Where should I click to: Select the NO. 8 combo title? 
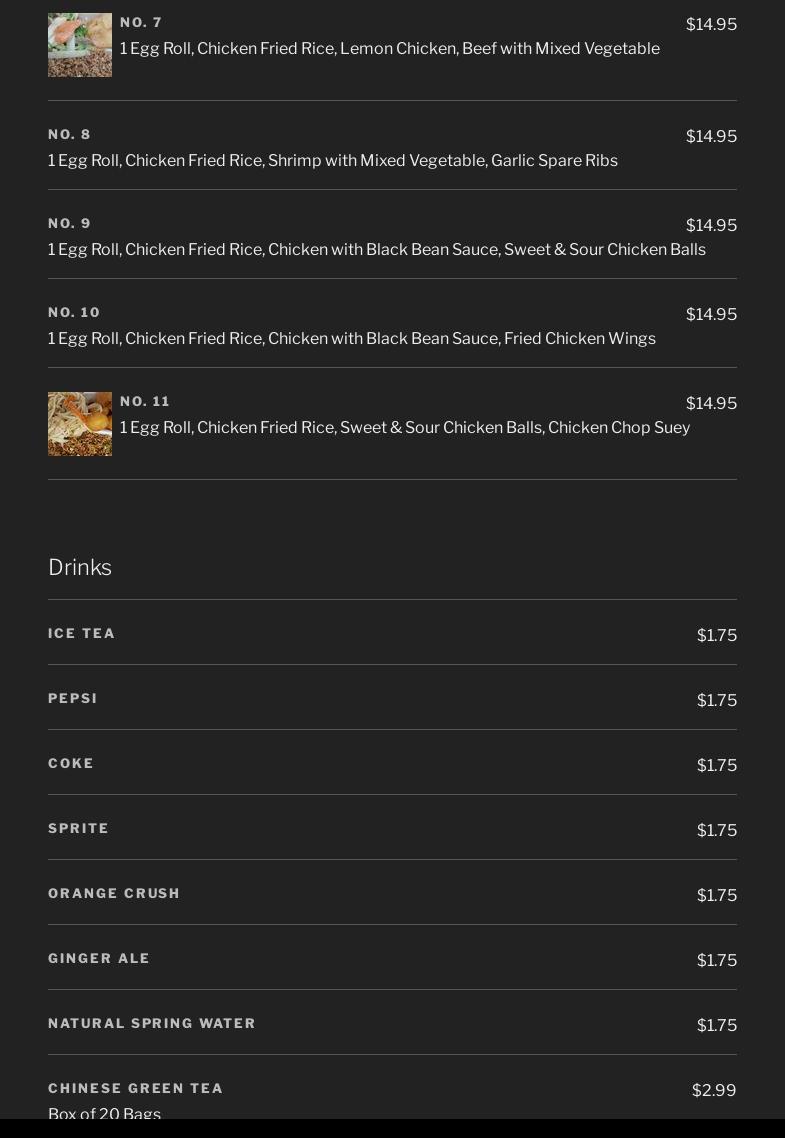click(x=69, y=134)
